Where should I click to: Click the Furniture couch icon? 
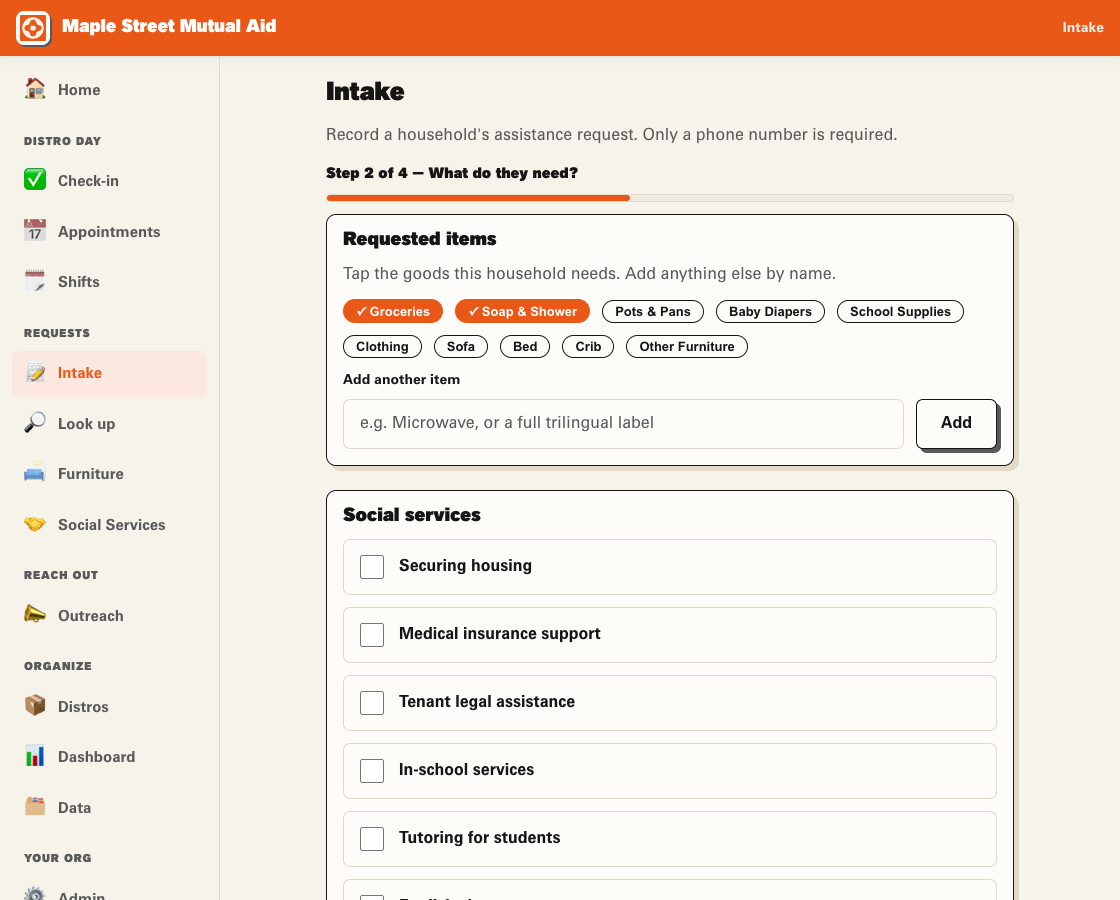pos(34,473)
